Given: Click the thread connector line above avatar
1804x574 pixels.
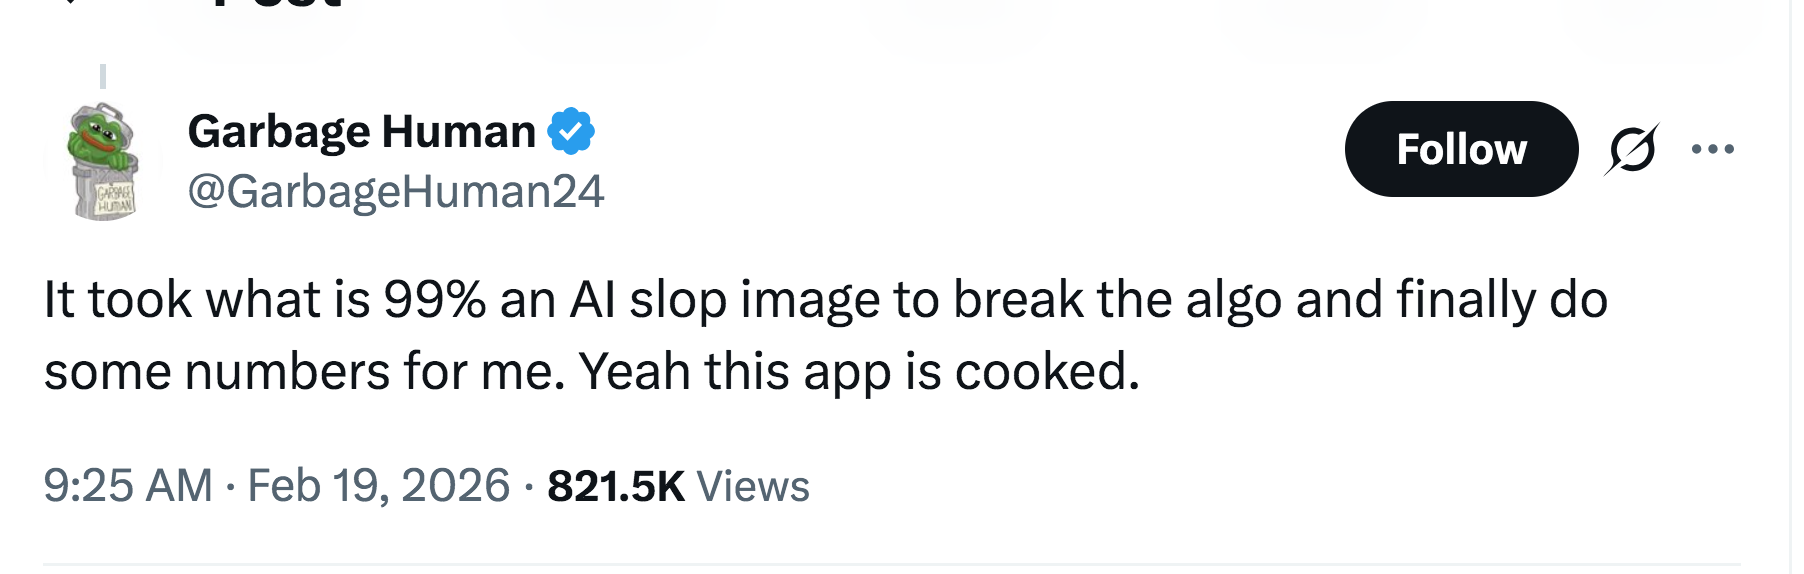Looking at the screenshot, I should pos(103,76).
